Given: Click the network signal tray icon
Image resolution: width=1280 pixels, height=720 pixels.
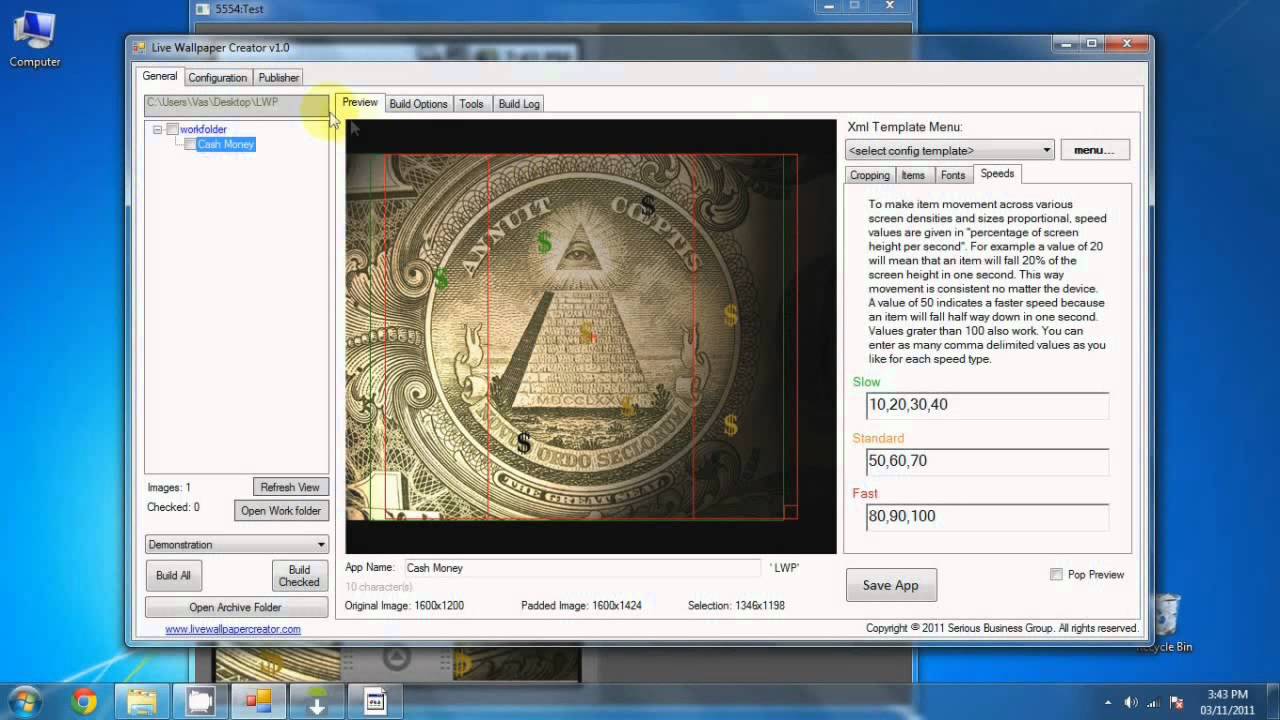Looking at the screenshot, I should tap(1154, 702).
